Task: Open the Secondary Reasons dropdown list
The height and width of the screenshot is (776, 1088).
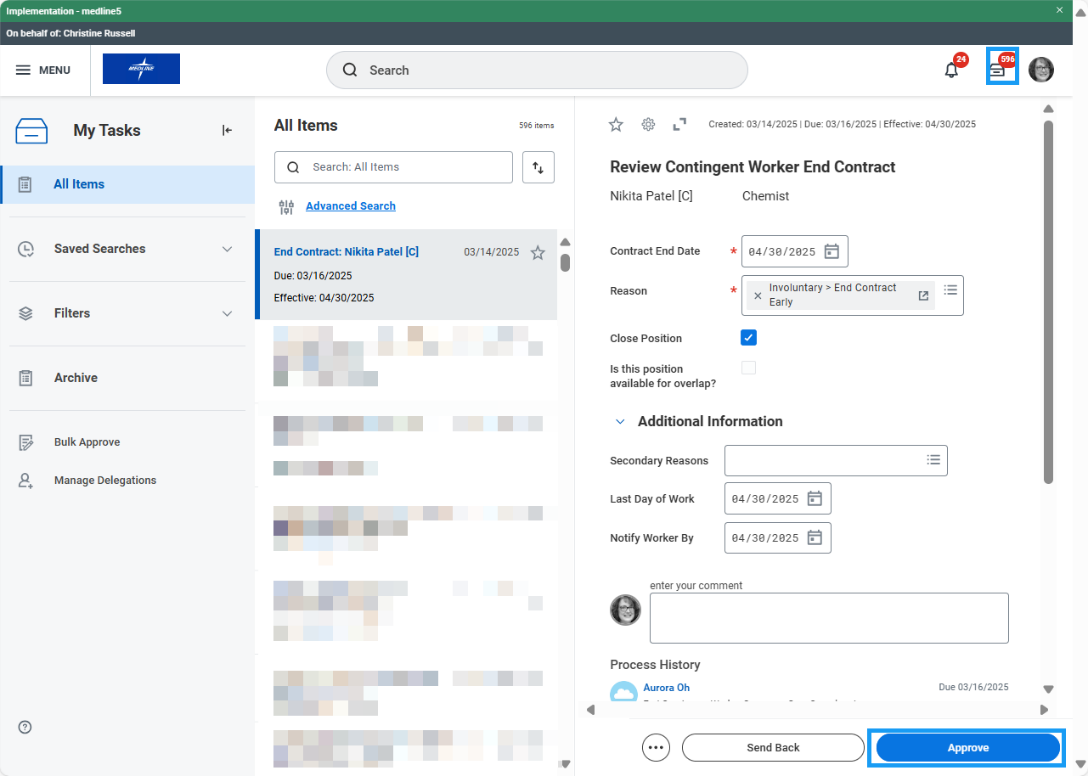Action: (x=933, y=460)
